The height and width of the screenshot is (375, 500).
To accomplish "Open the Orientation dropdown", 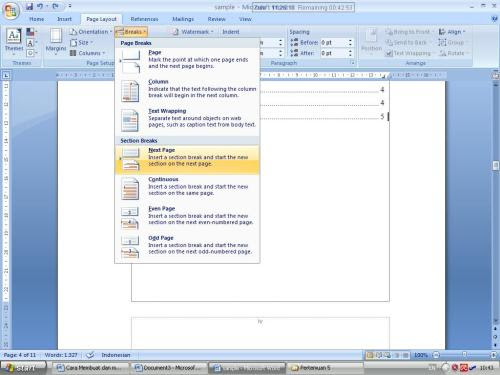I will click(91, 32).
